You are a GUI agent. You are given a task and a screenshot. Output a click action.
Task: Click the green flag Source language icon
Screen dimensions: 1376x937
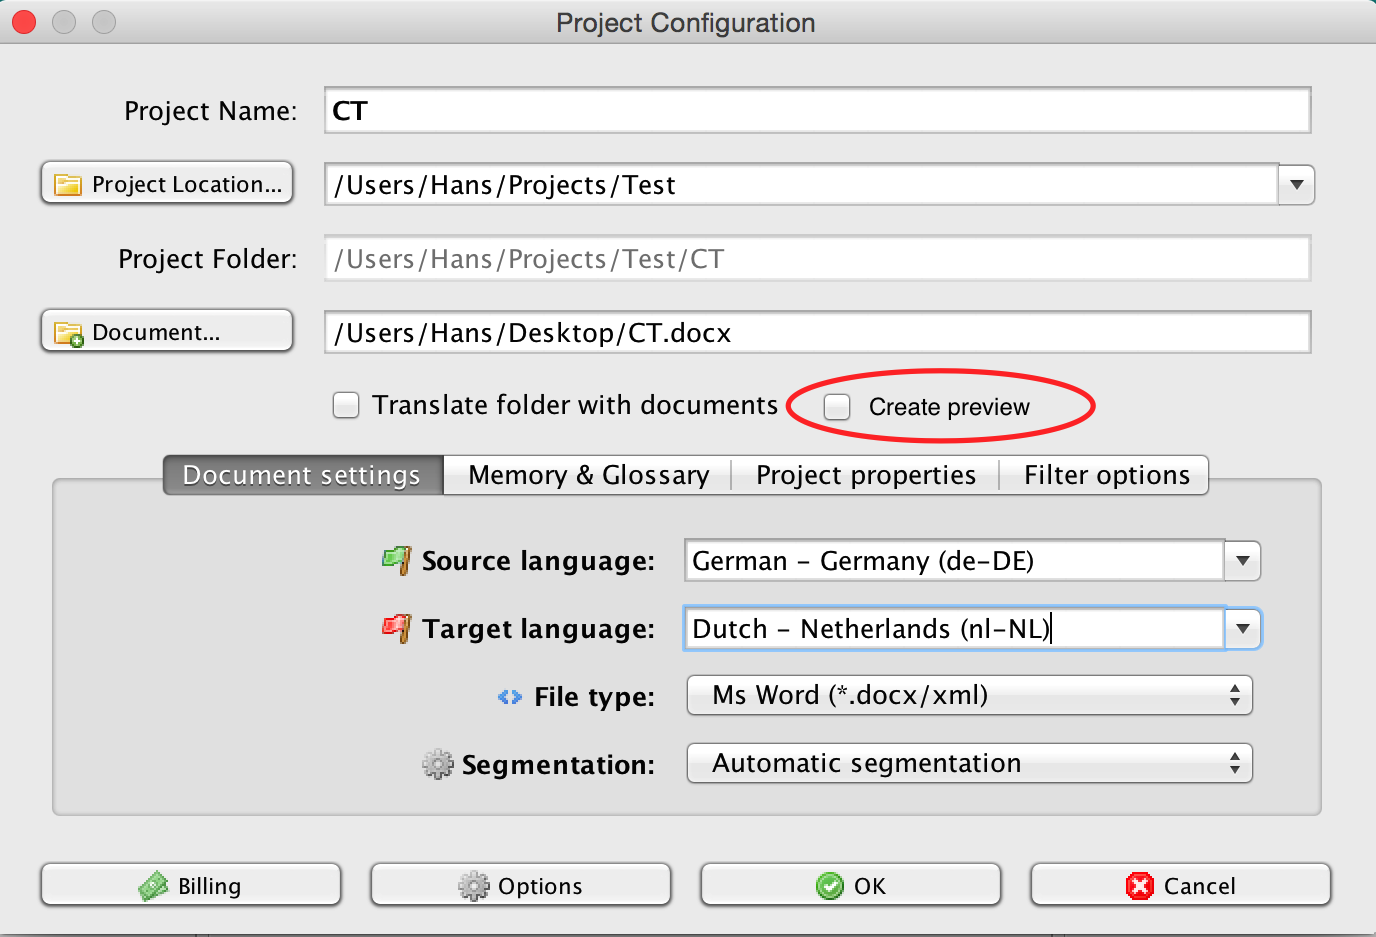(397, 560)
